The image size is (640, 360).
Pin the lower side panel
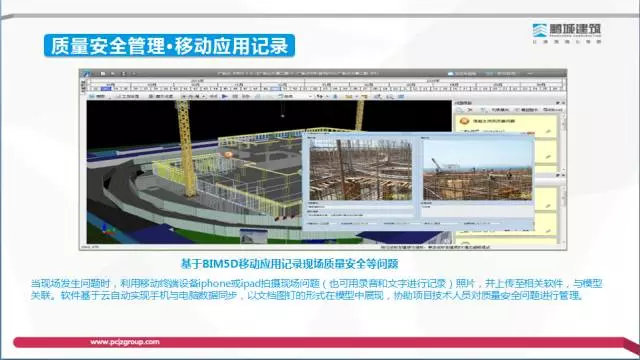point(558,175)
